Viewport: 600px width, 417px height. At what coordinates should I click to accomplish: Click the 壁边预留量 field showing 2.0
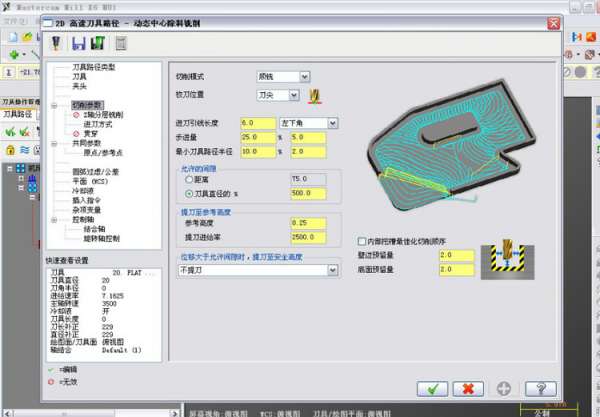457,255
